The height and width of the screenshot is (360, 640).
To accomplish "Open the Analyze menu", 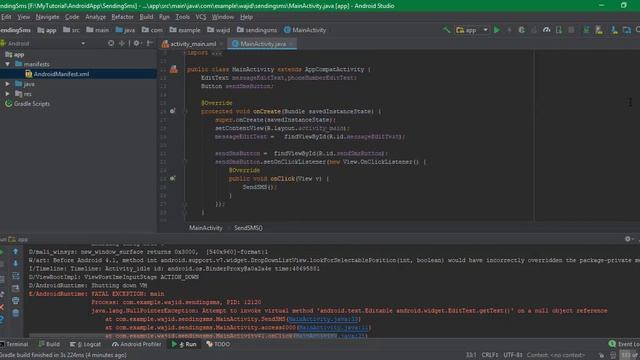I will click(x=96, y=17).
